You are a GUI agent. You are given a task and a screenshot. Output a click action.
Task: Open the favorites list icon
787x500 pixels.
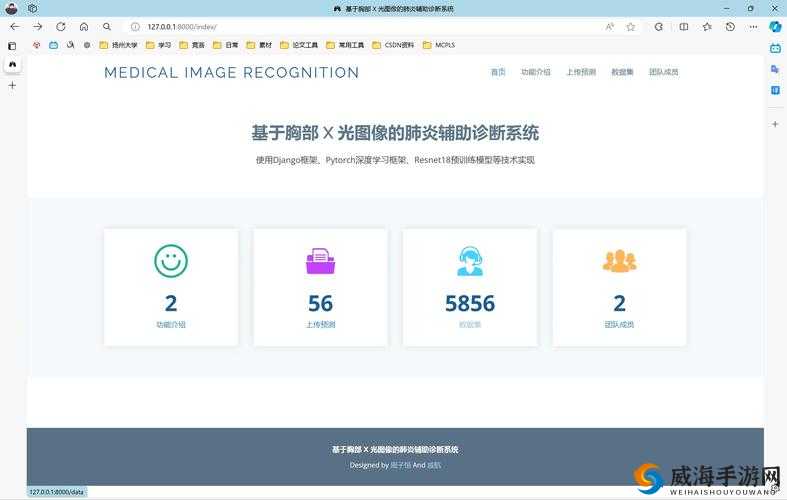point(707,27)
